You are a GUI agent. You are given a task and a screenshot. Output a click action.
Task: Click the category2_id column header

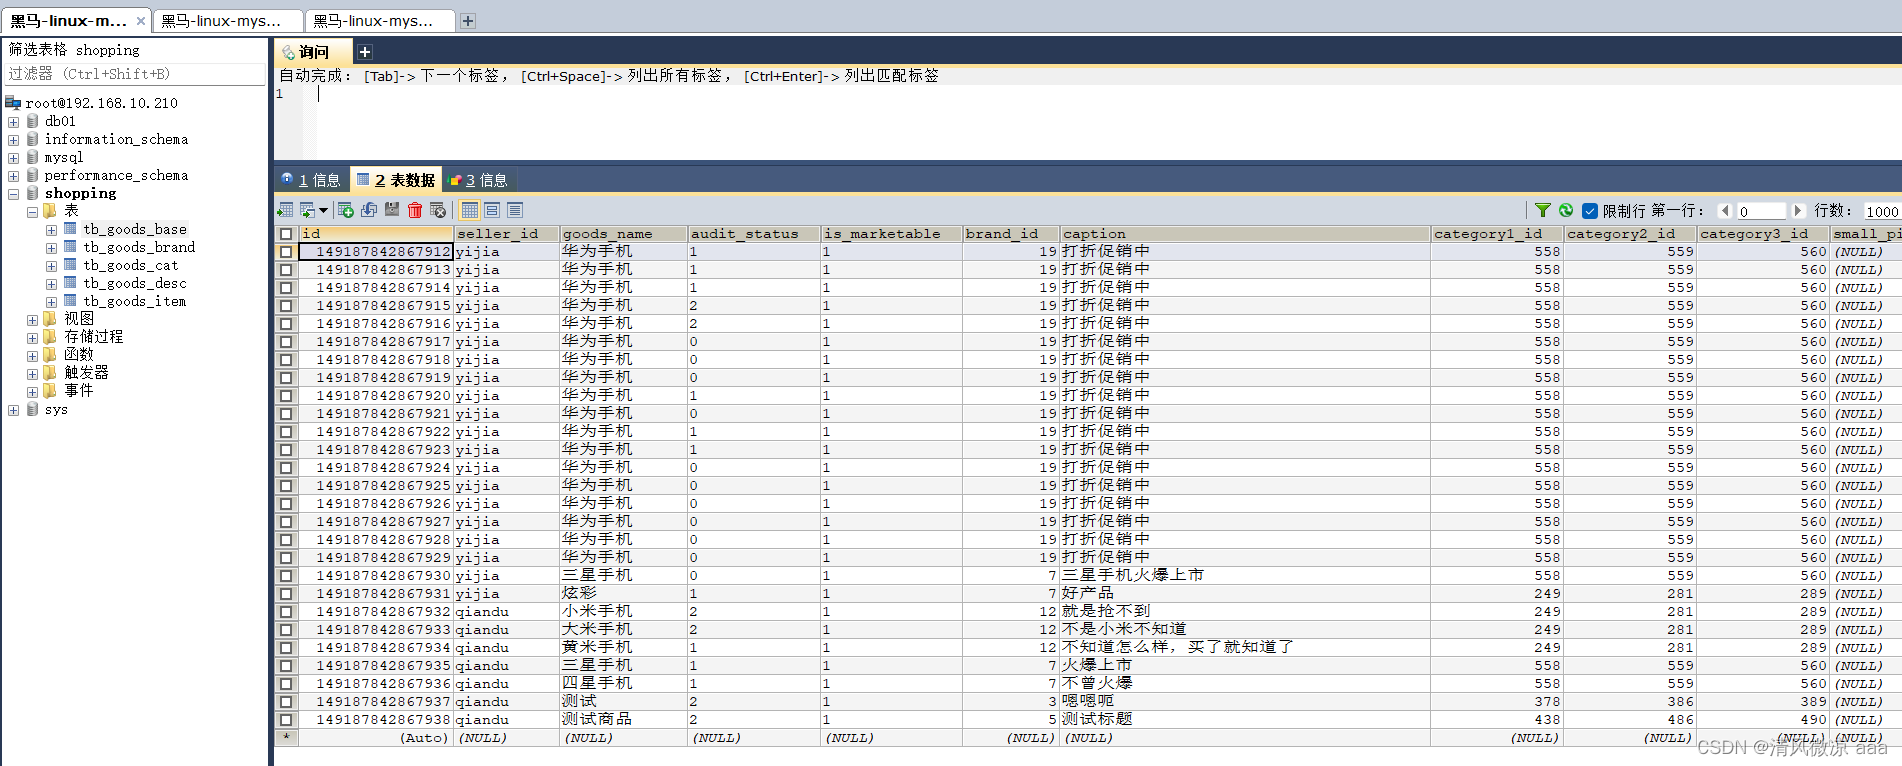click(x=1630, y=234)
